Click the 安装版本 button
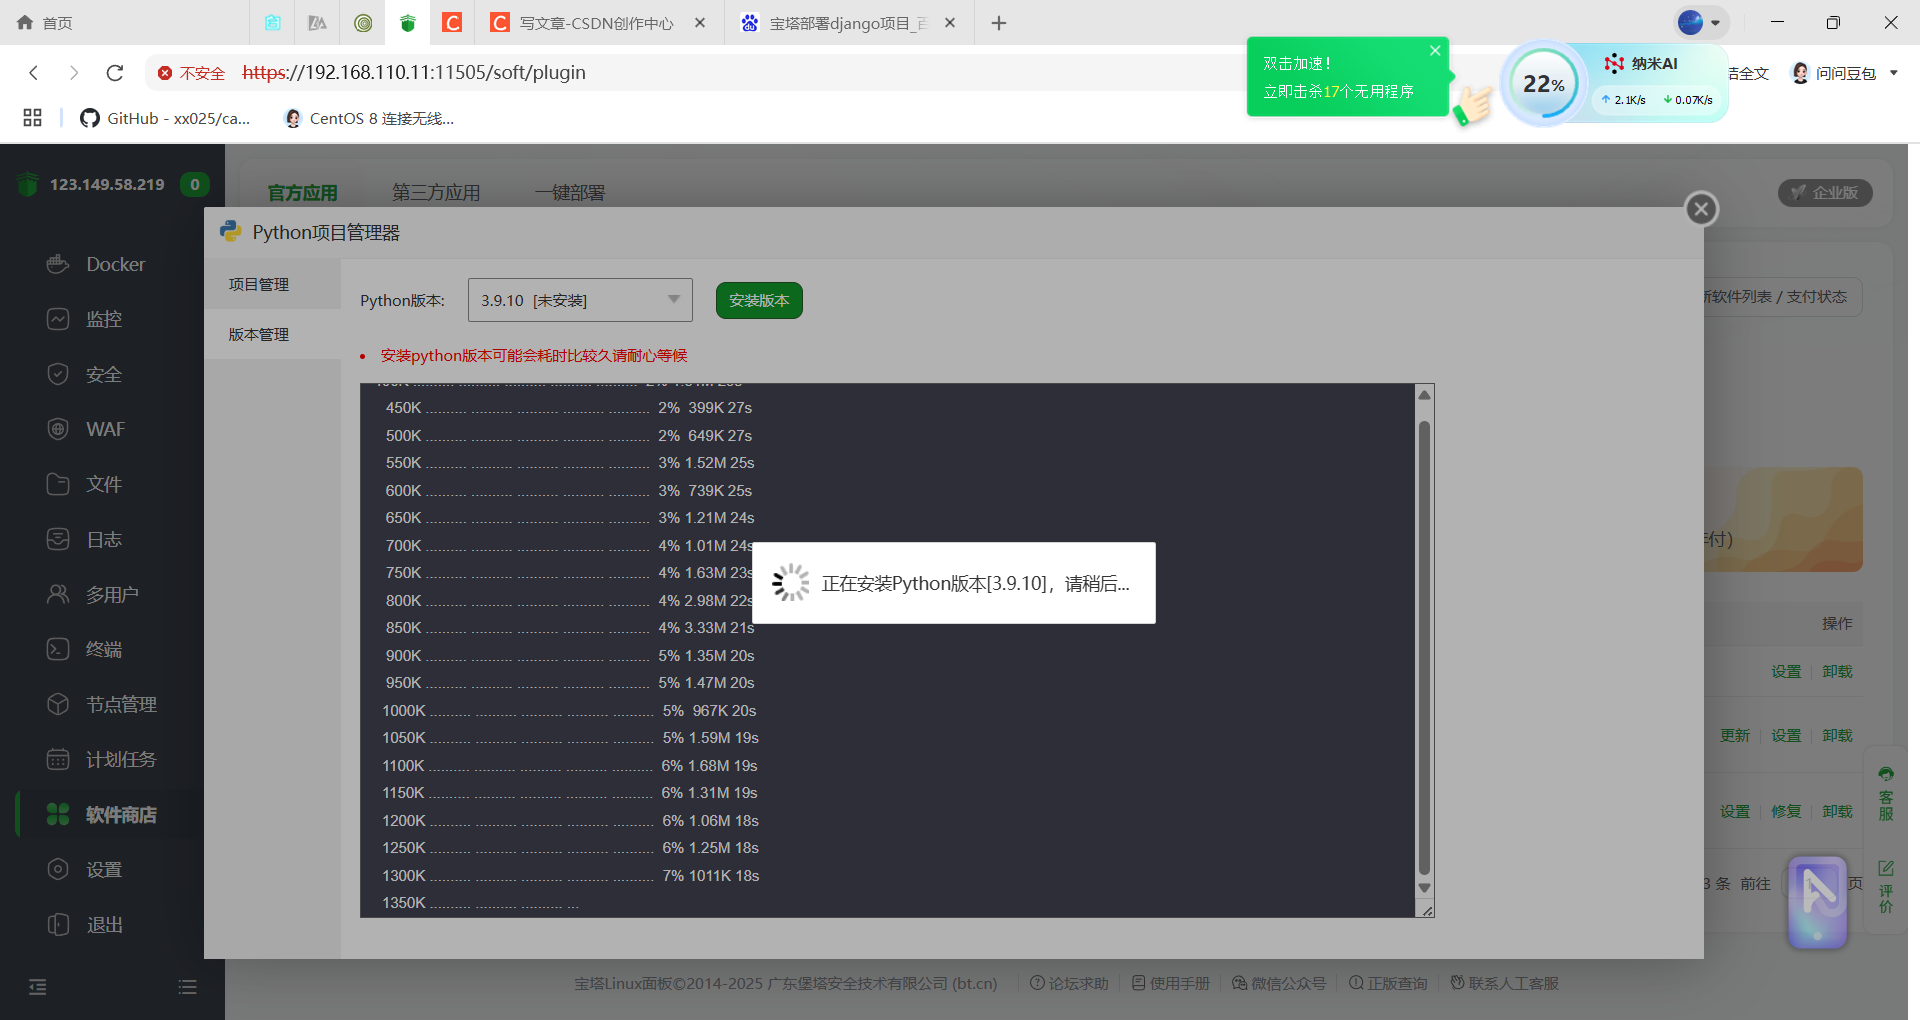Image resolution: width=1920 pixels, height=1020 pixels. point(759,300)
